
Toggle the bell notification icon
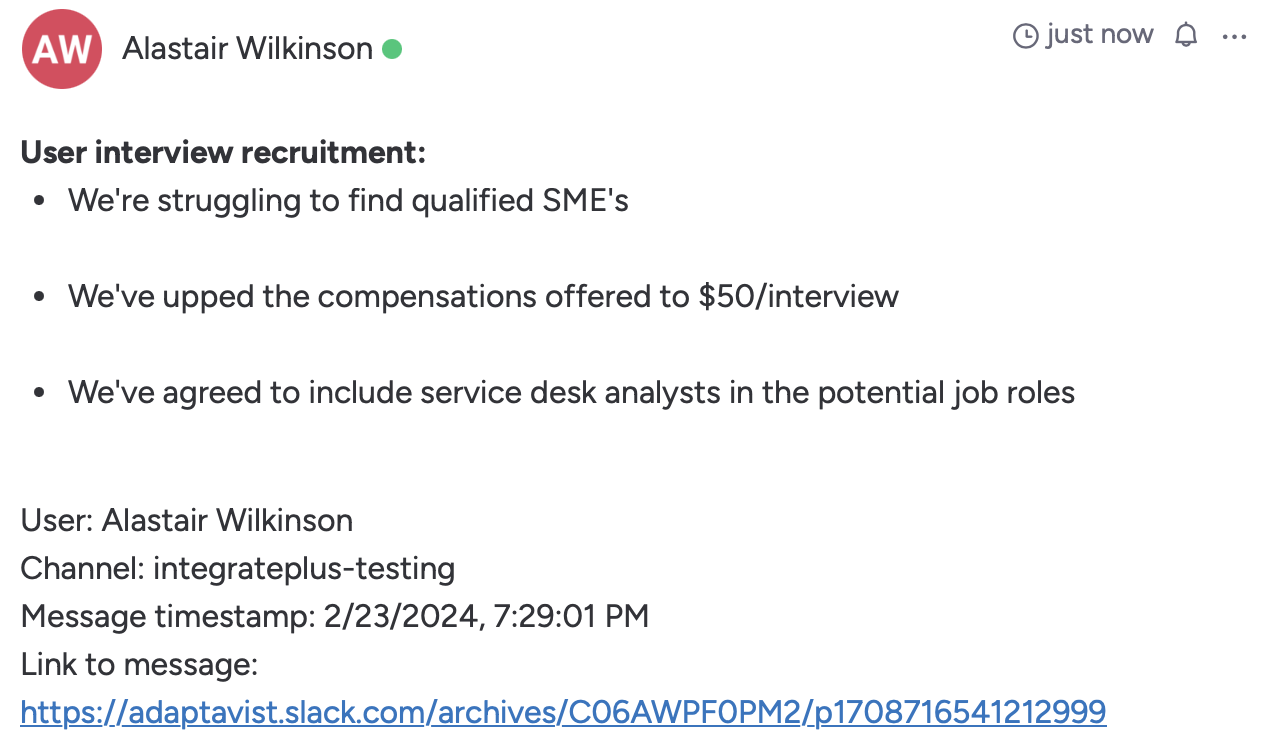1186,36
